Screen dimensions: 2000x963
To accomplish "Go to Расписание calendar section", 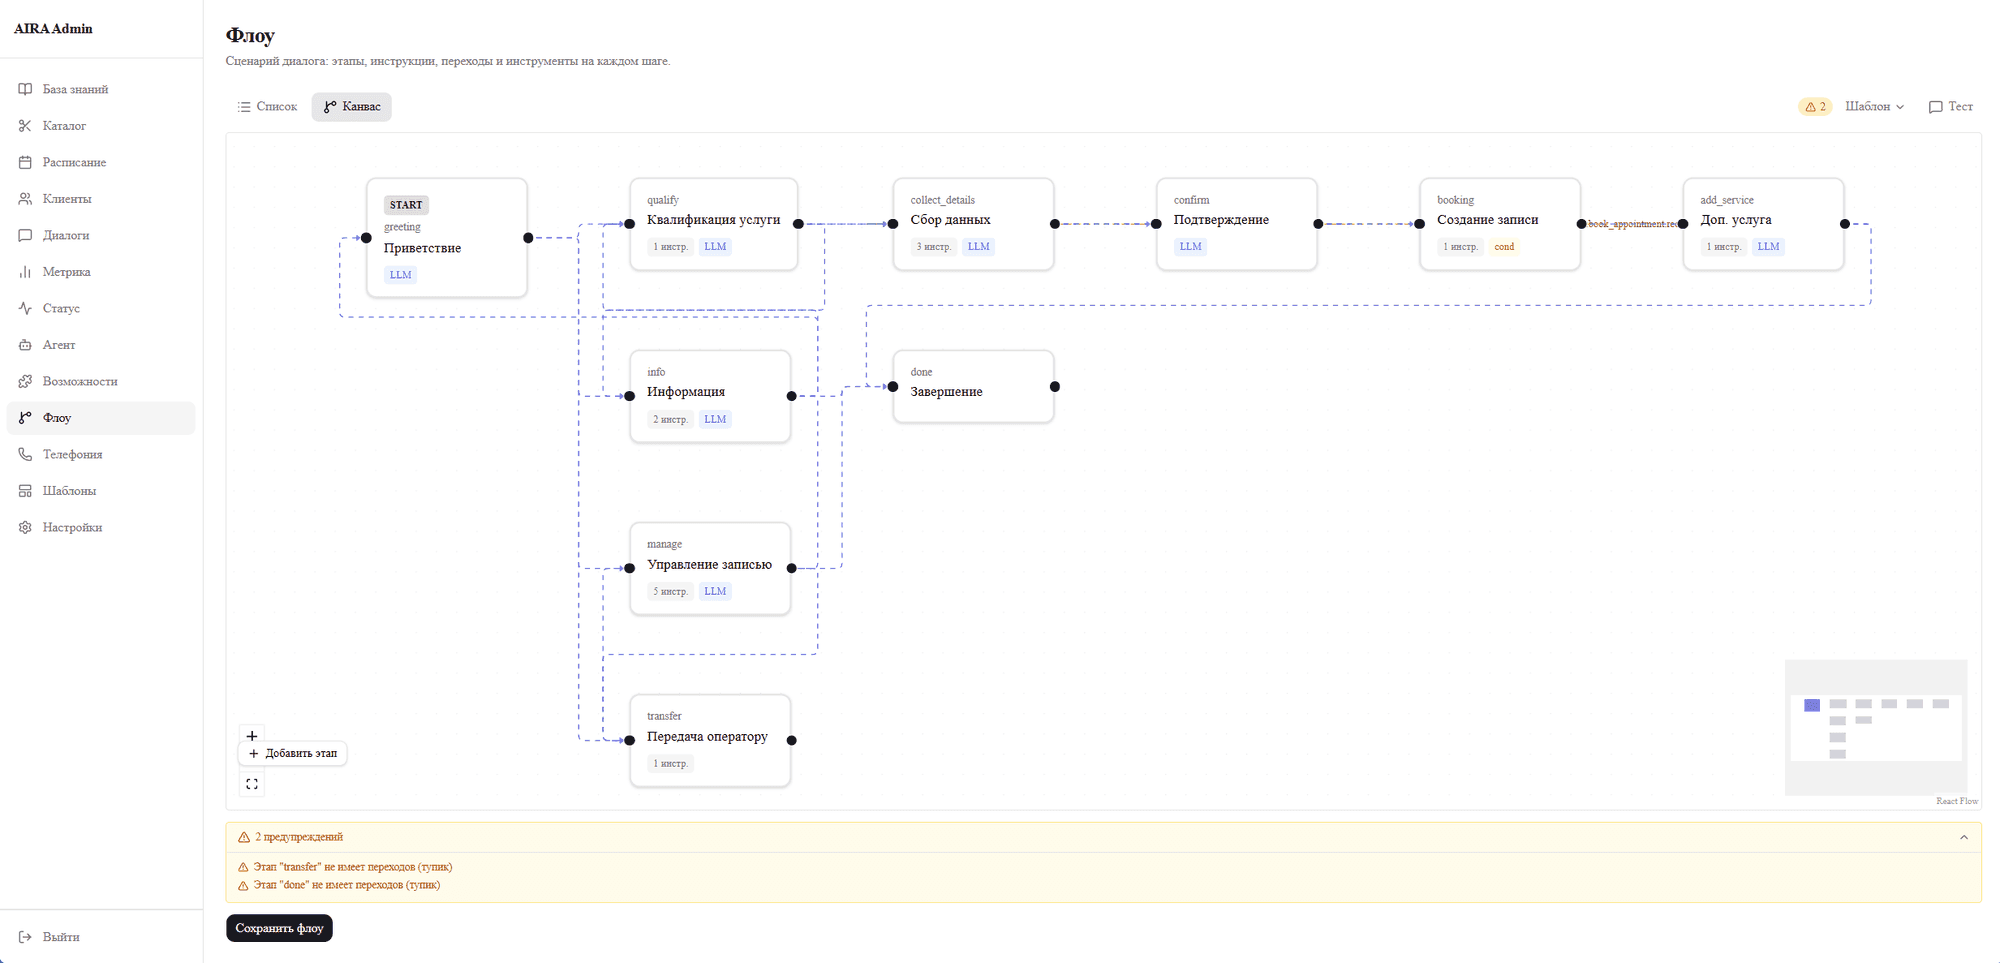I will pos(100,162).
